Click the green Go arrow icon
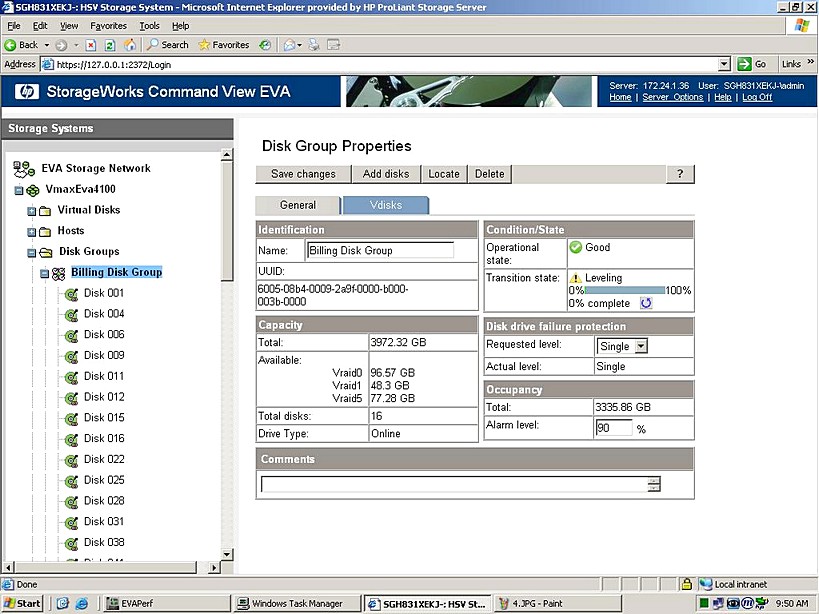 pyautogui.click(x=744, y=64)
